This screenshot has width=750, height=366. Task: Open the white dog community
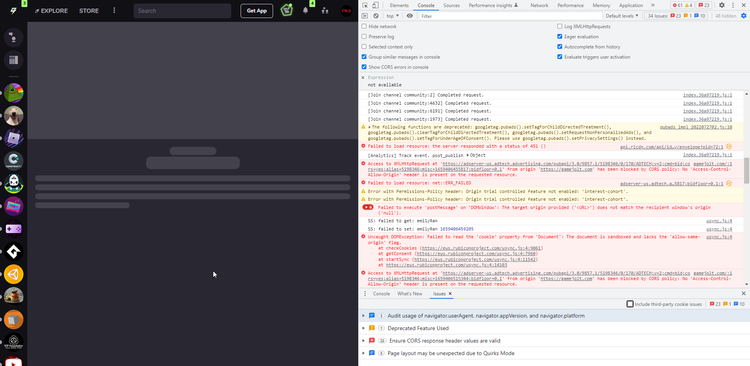pyautogui.click(x=13, y=116)
